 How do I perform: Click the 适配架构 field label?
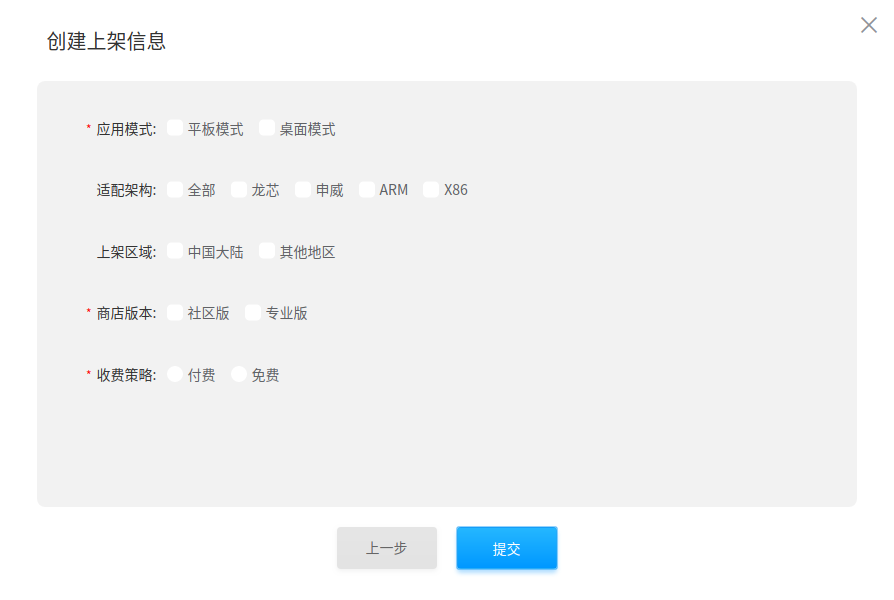[126, 190]
